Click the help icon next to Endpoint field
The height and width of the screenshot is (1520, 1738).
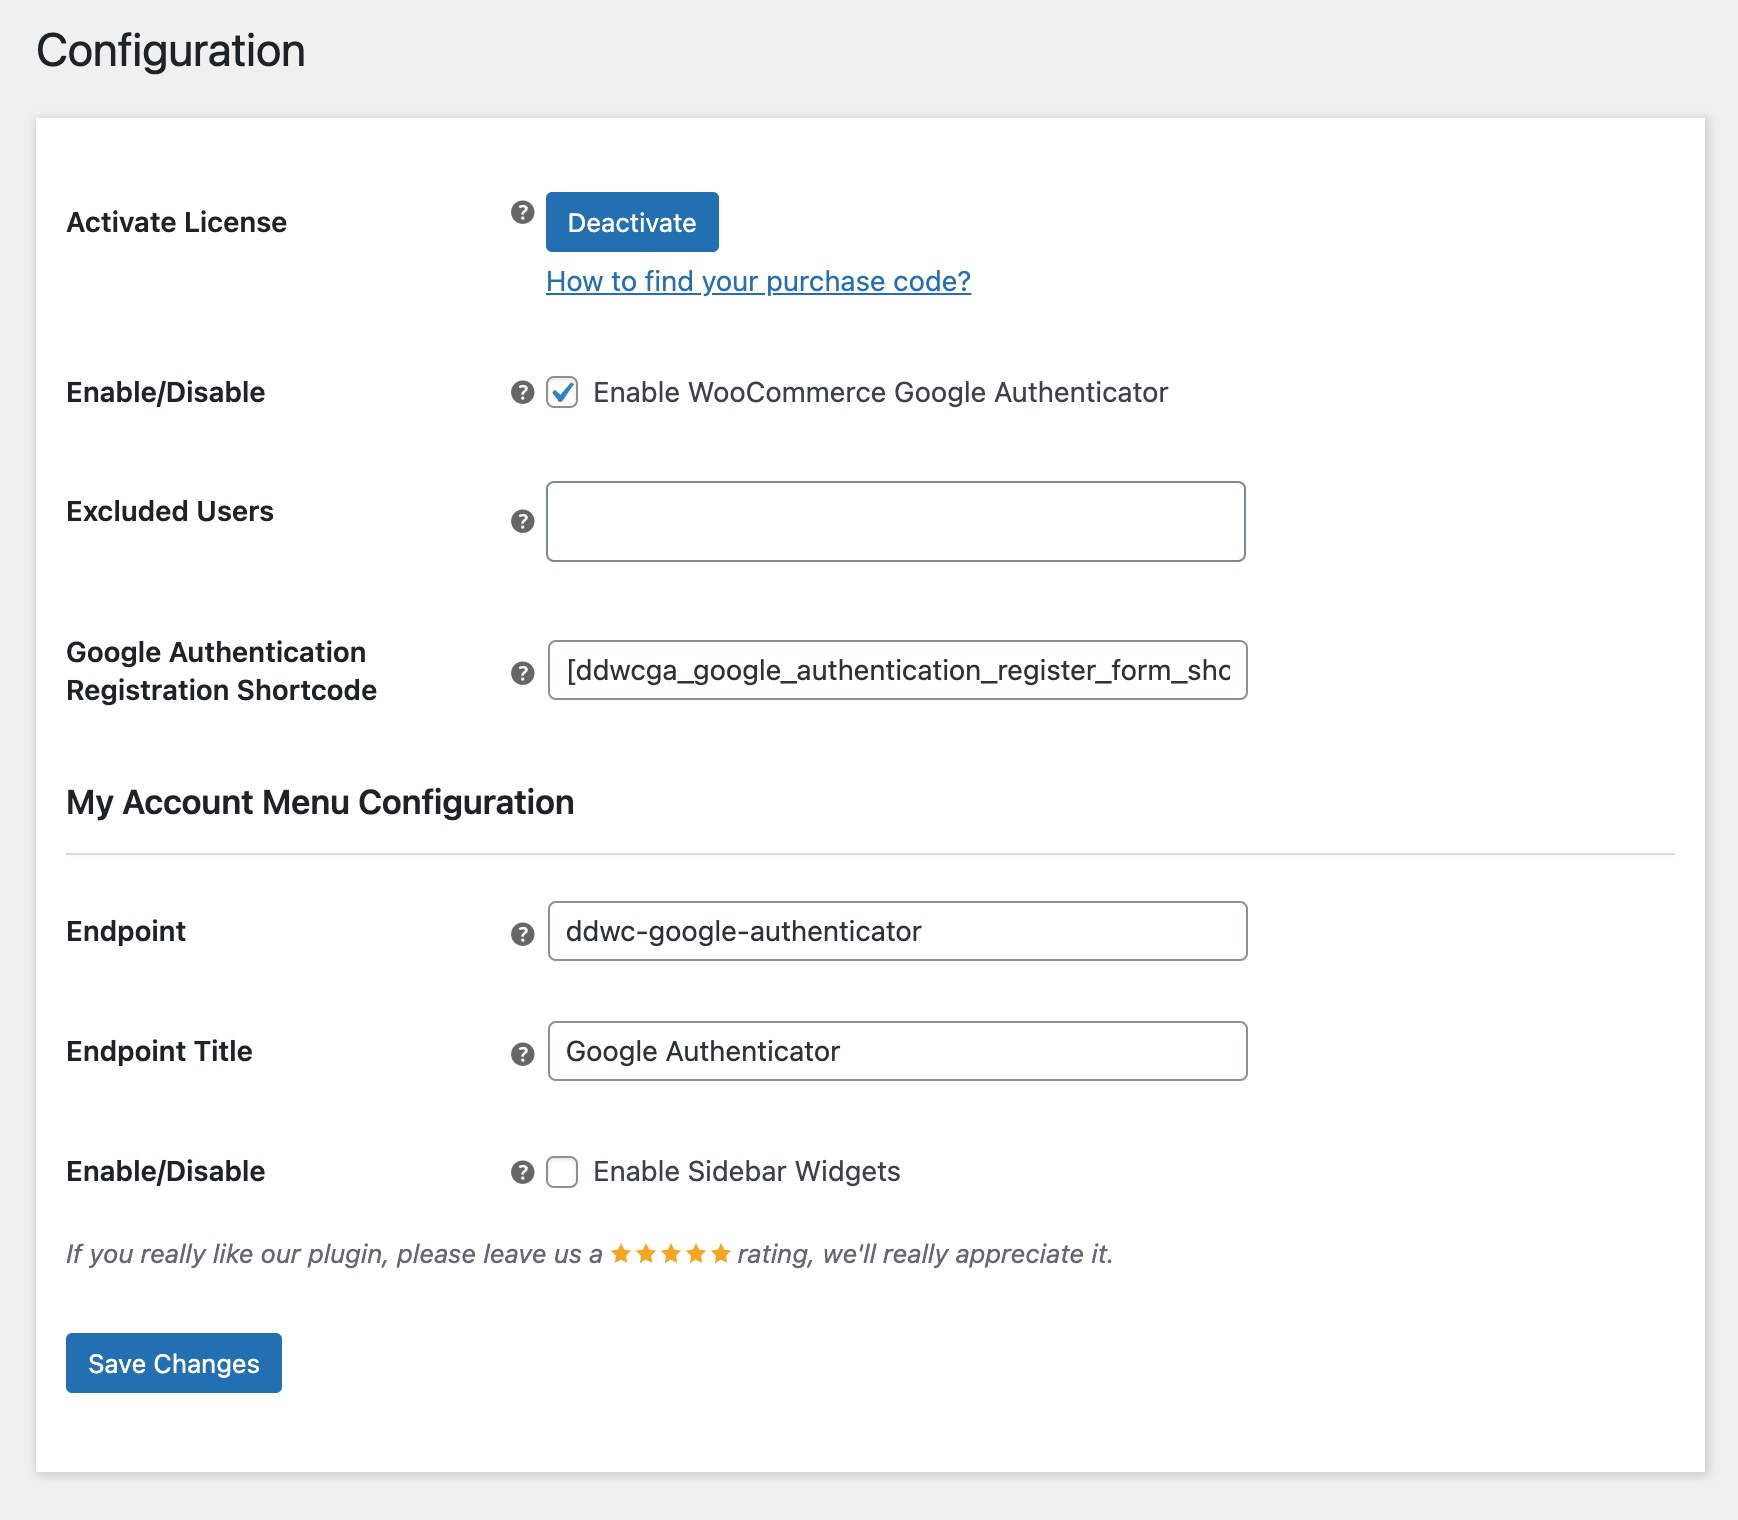click(x=522, y=934)
